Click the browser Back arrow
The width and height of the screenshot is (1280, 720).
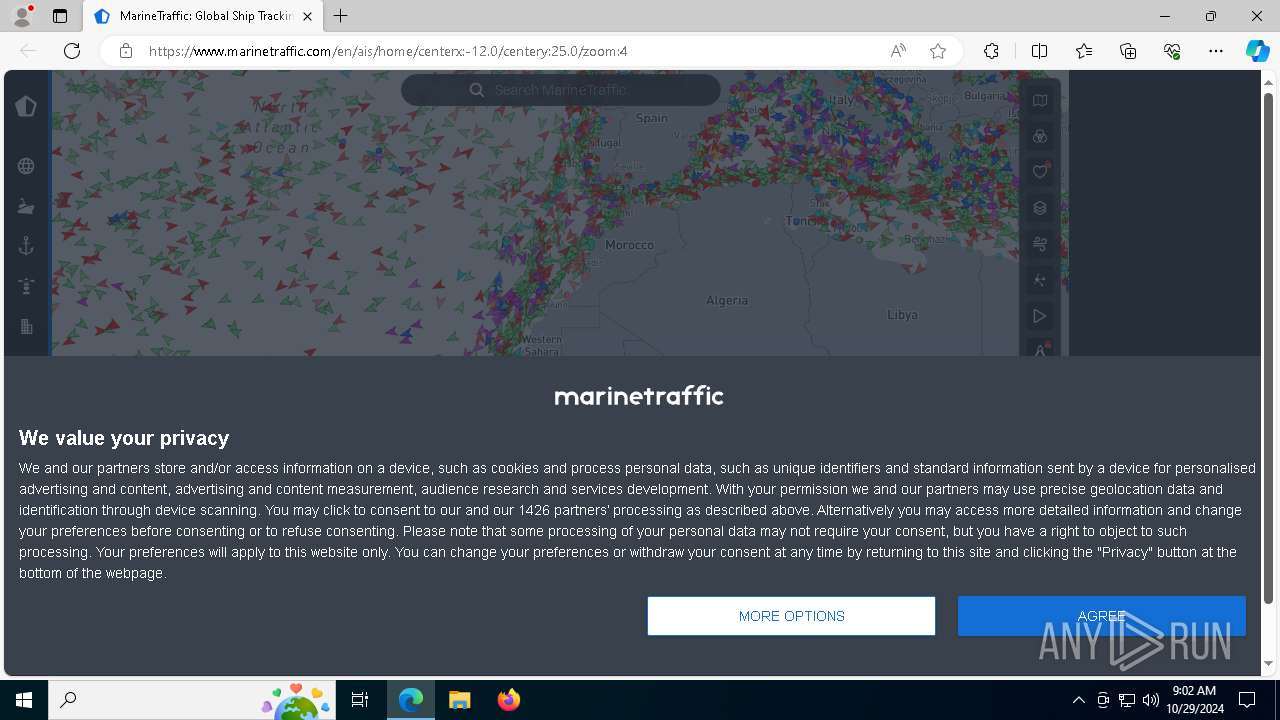(x=28, y=51)
